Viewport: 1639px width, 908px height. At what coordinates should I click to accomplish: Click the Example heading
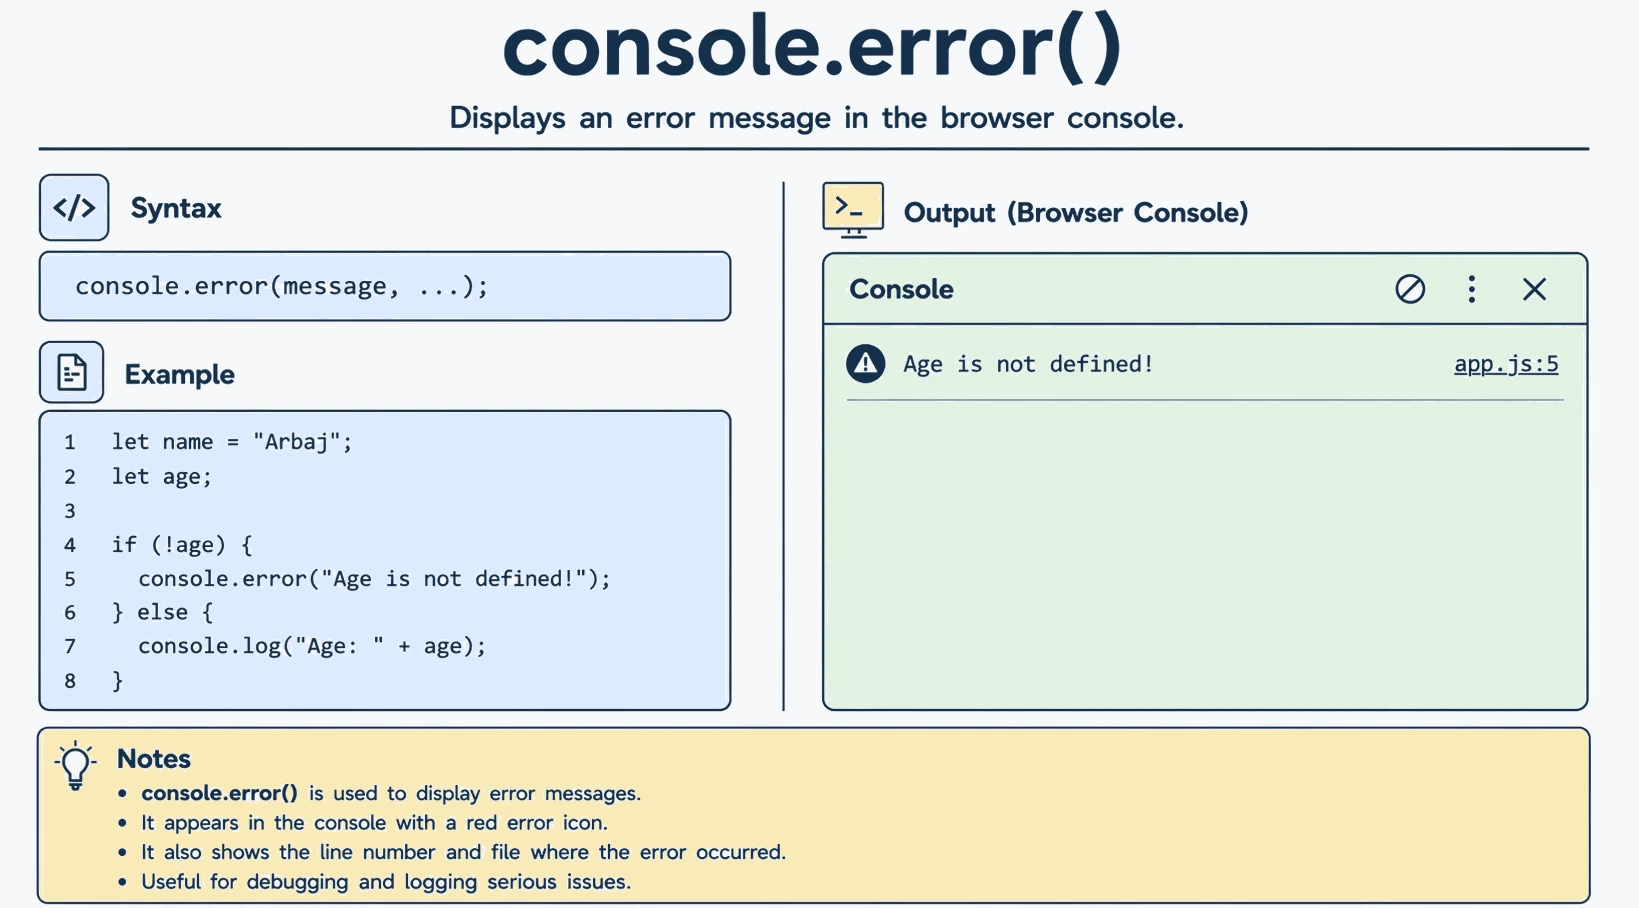(179, 374)
